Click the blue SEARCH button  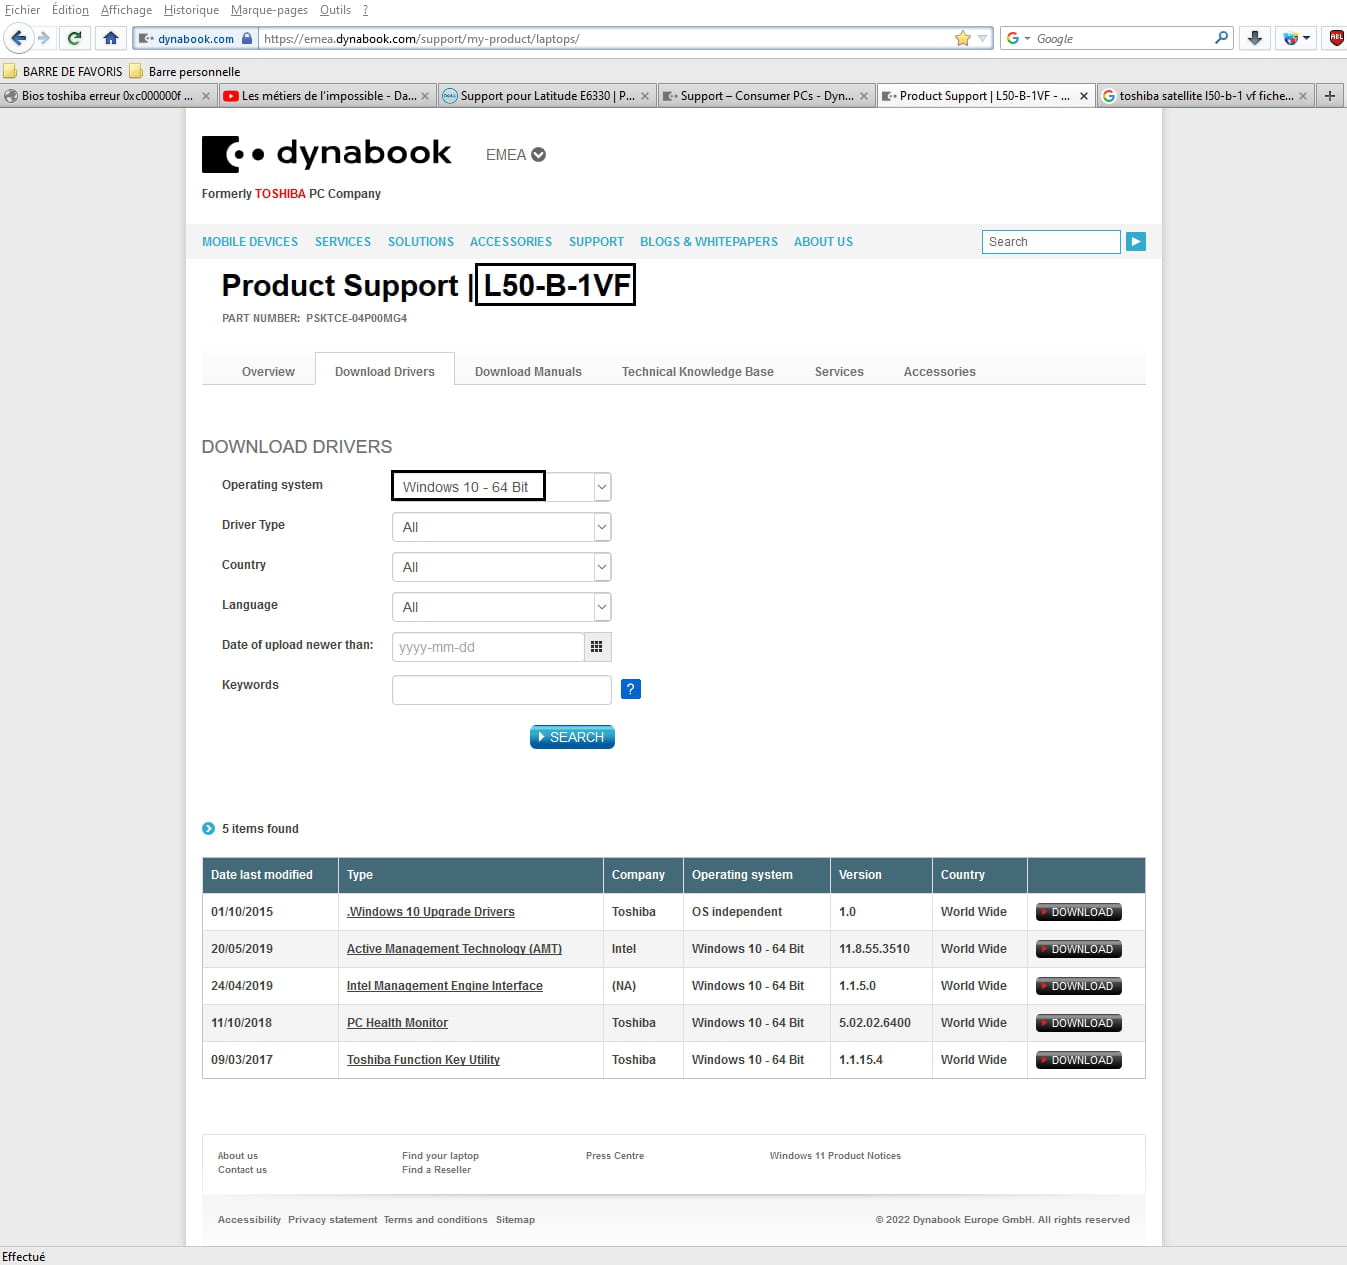point(572,737)
